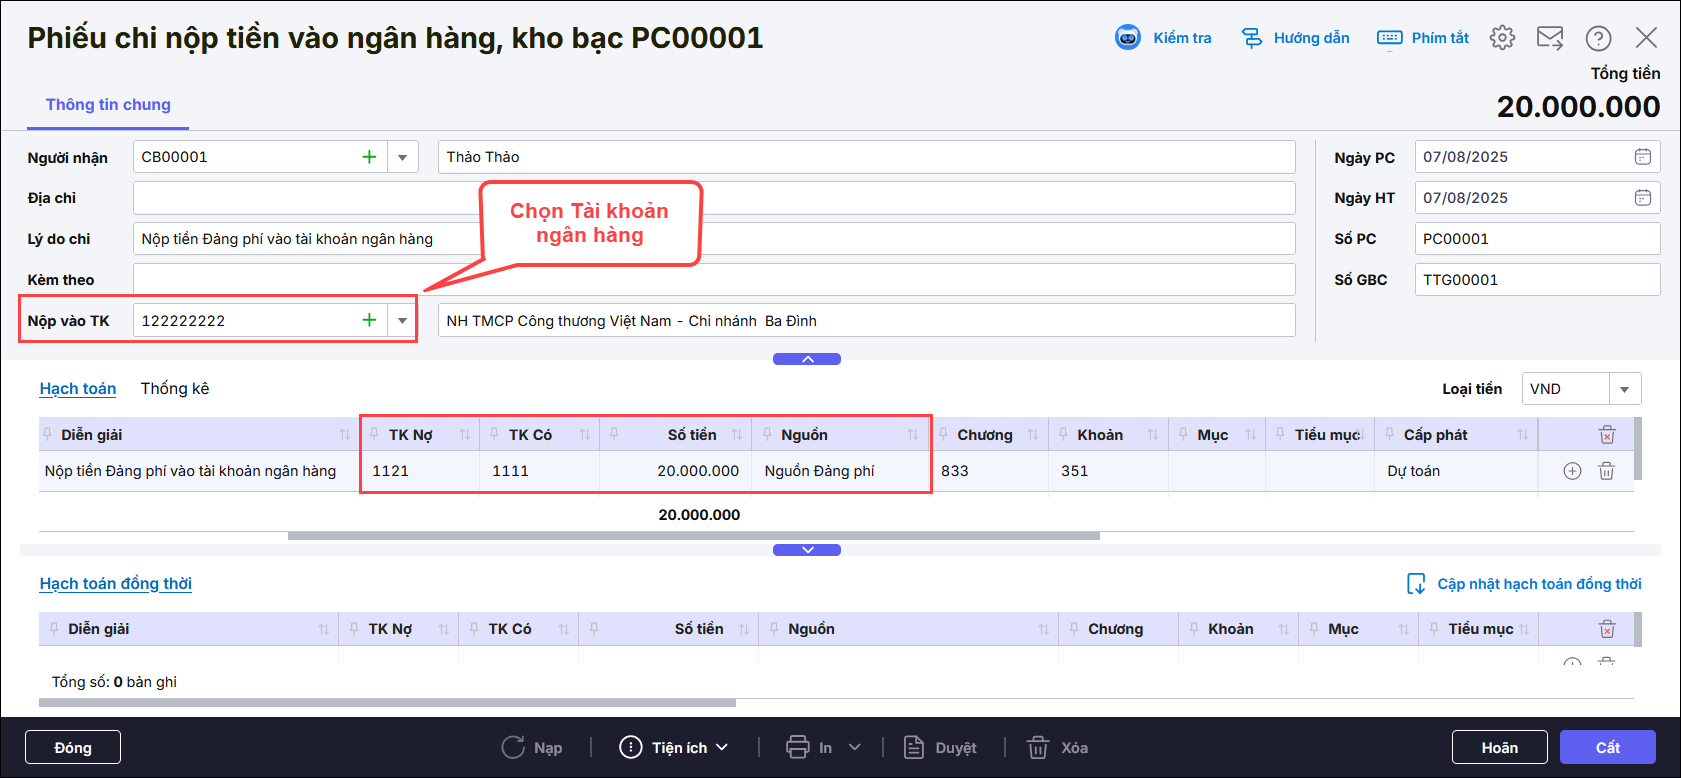The image size is (1681, 778).
Task: Open the Hạch toán đồng thời tab
Action: [116, 584]
